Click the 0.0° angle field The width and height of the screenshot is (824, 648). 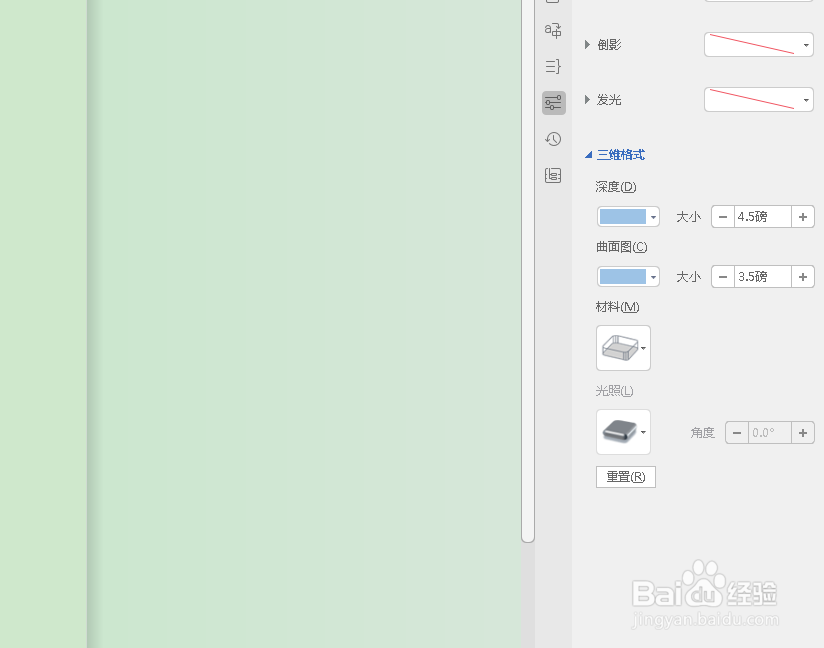pyautogui.click(x=770, y=433)
